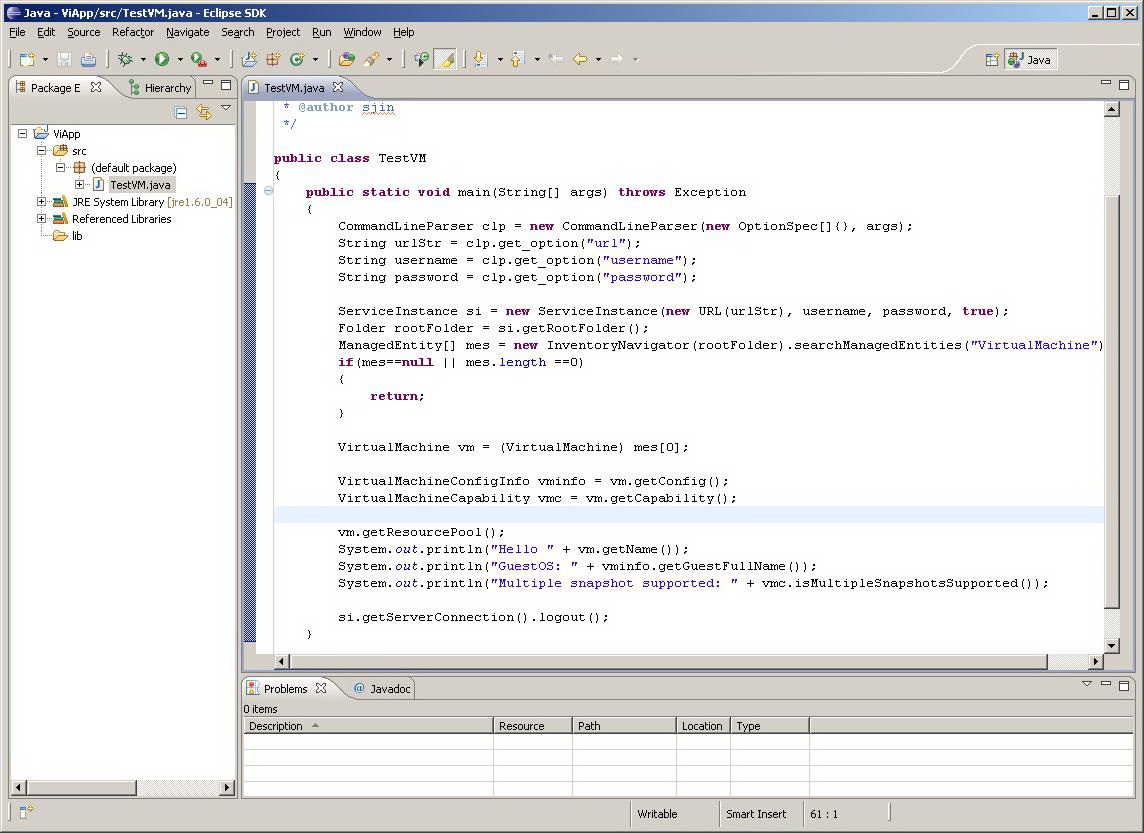Create a New Java Class icon
The width and height of the screenshot is (1144, 833).
[x=297, y=59]
